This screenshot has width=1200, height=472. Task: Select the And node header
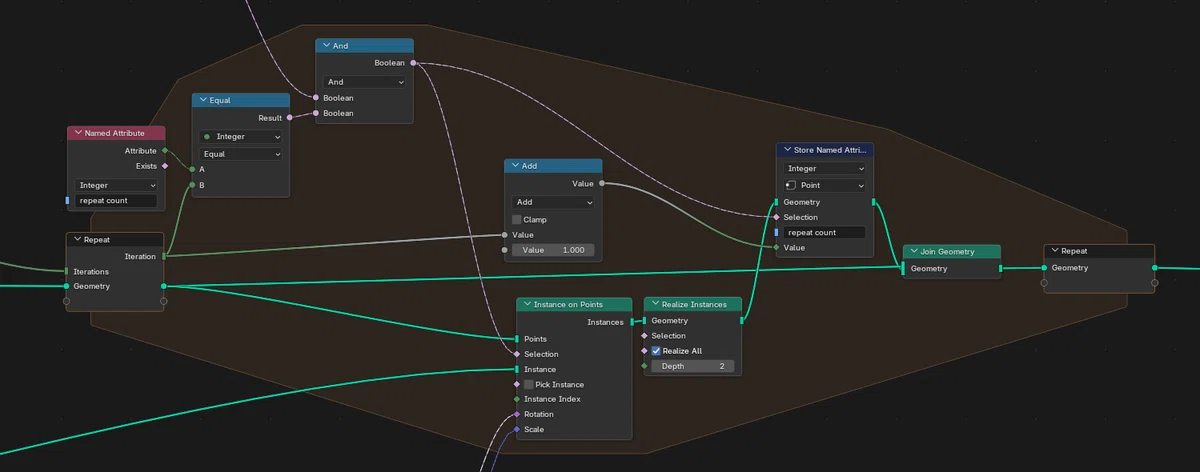click(365, 45)
